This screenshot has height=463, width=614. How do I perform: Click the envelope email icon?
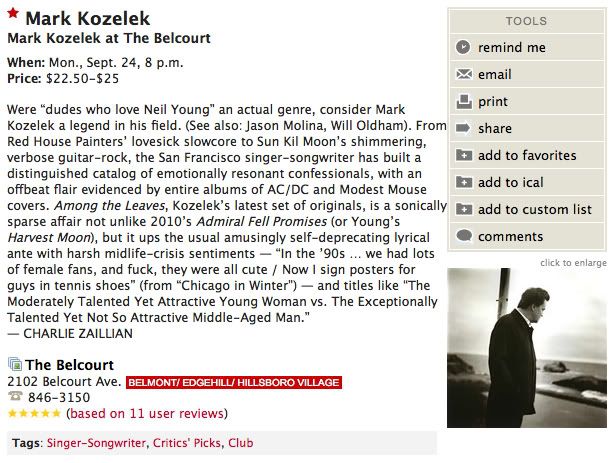pyautogui.click(x=463, y=74)
